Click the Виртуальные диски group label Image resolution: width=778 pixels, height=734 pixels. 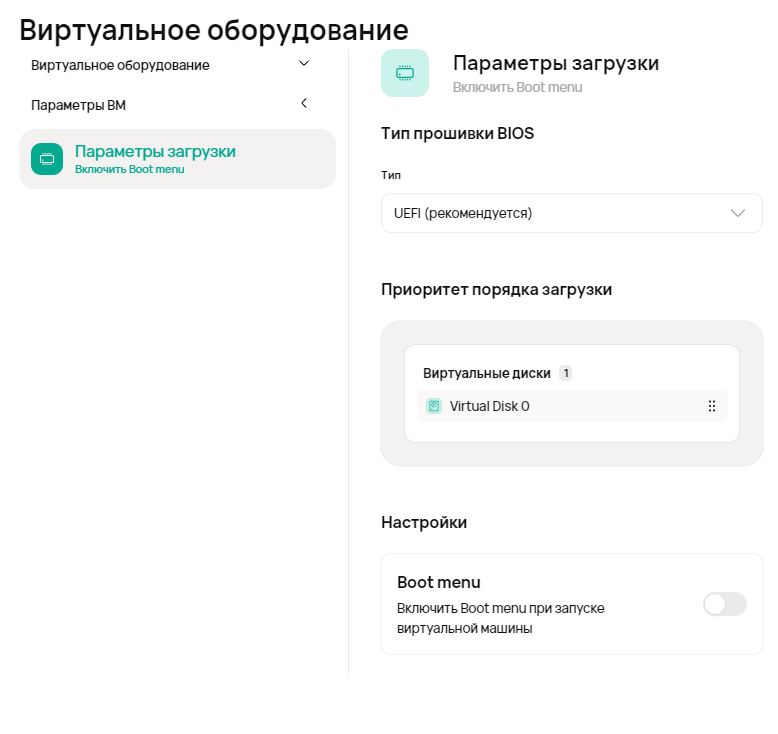tap(487, 373)
